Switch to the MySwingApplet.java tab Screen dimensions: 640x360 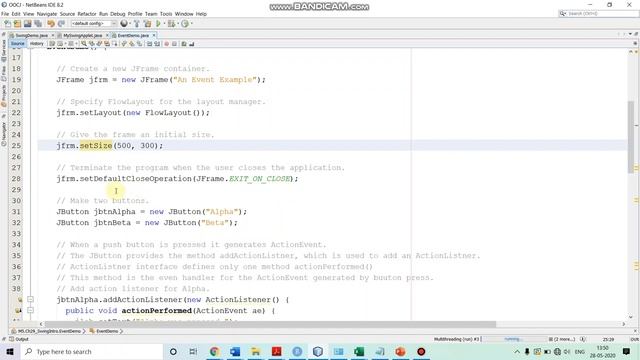coord(82,36)
